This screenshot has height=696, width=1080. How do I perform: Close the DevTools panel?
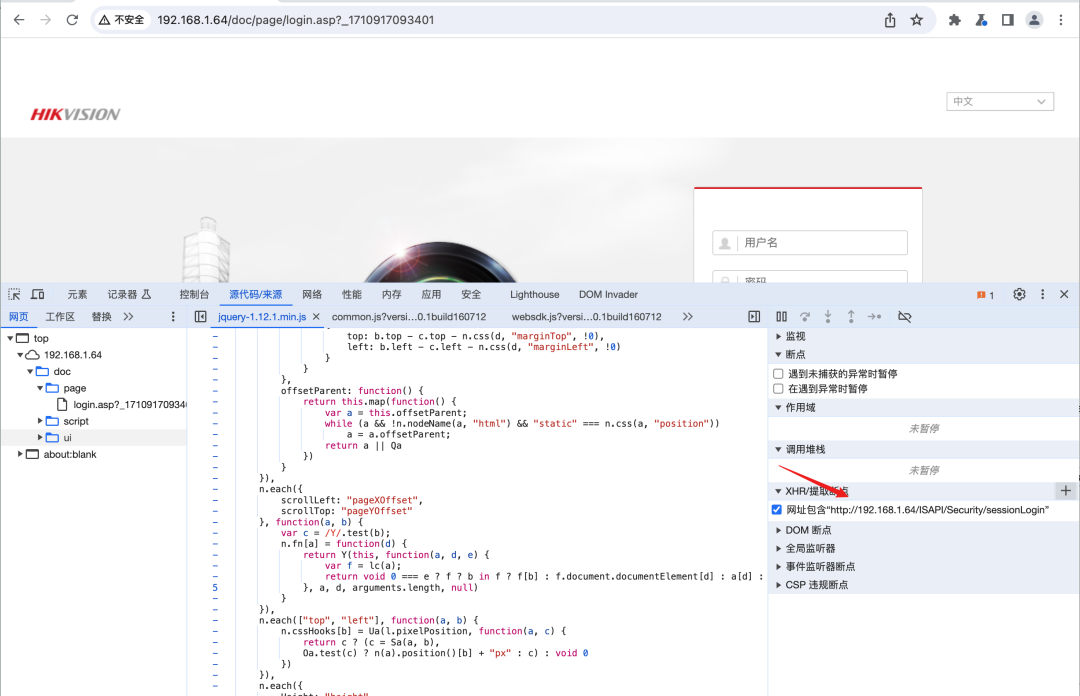pyautogui.click(x=1064, y=294)
